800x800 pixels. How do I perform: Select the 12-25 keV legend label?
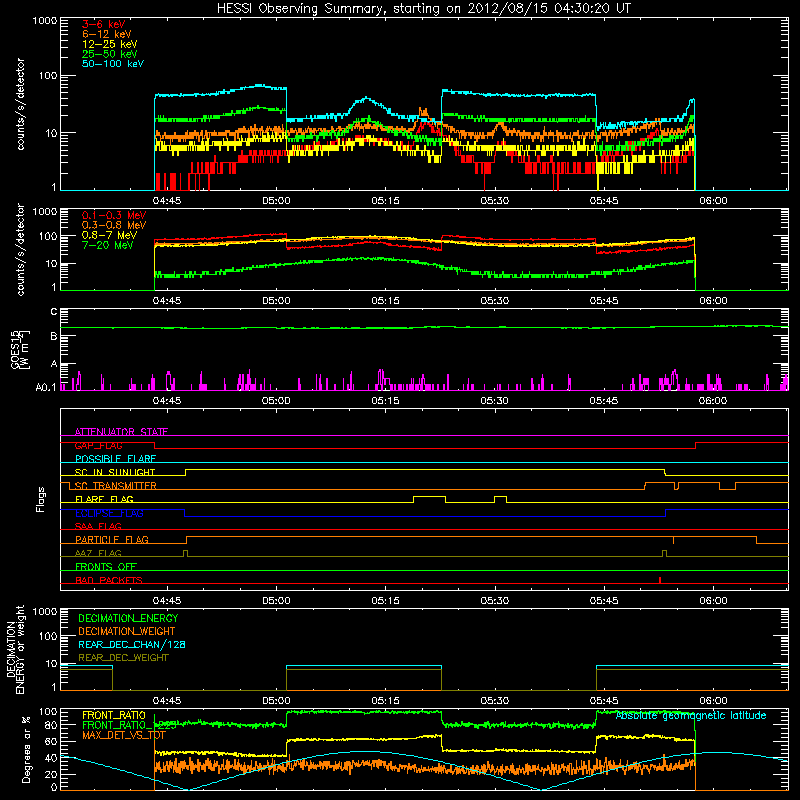(x=110, y=44)
